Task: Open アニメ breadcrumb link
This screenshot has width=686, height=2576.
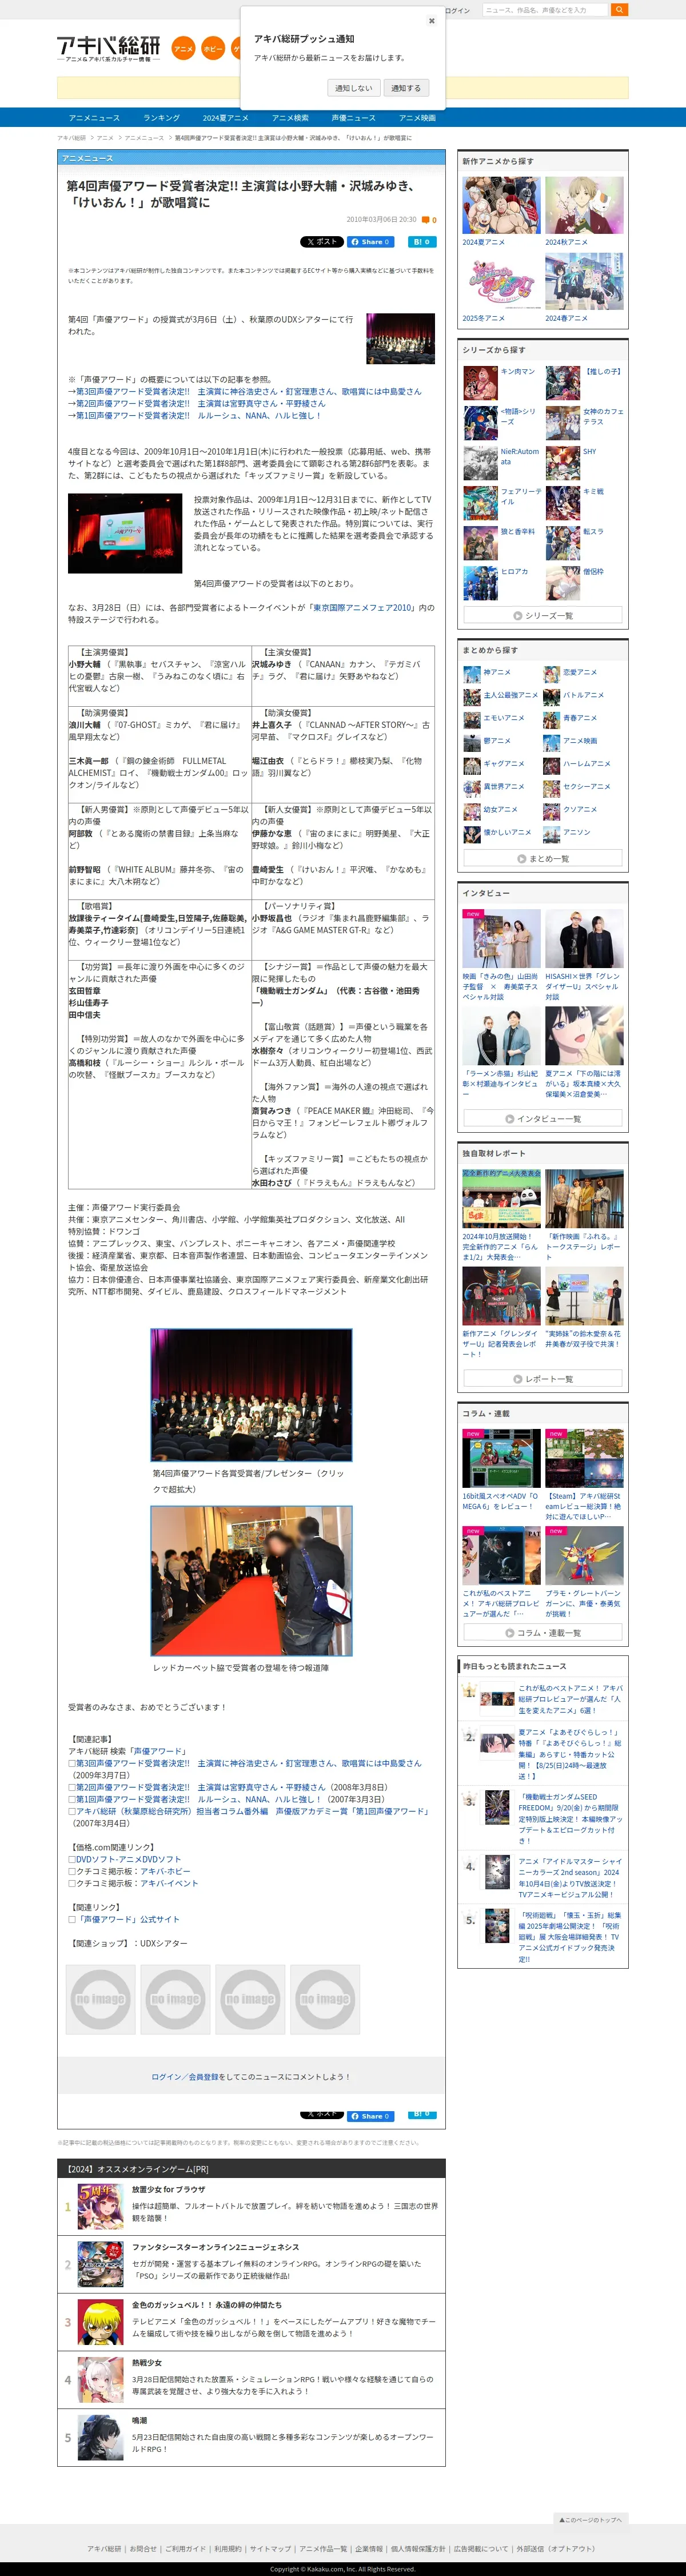Action: point(105,138)
